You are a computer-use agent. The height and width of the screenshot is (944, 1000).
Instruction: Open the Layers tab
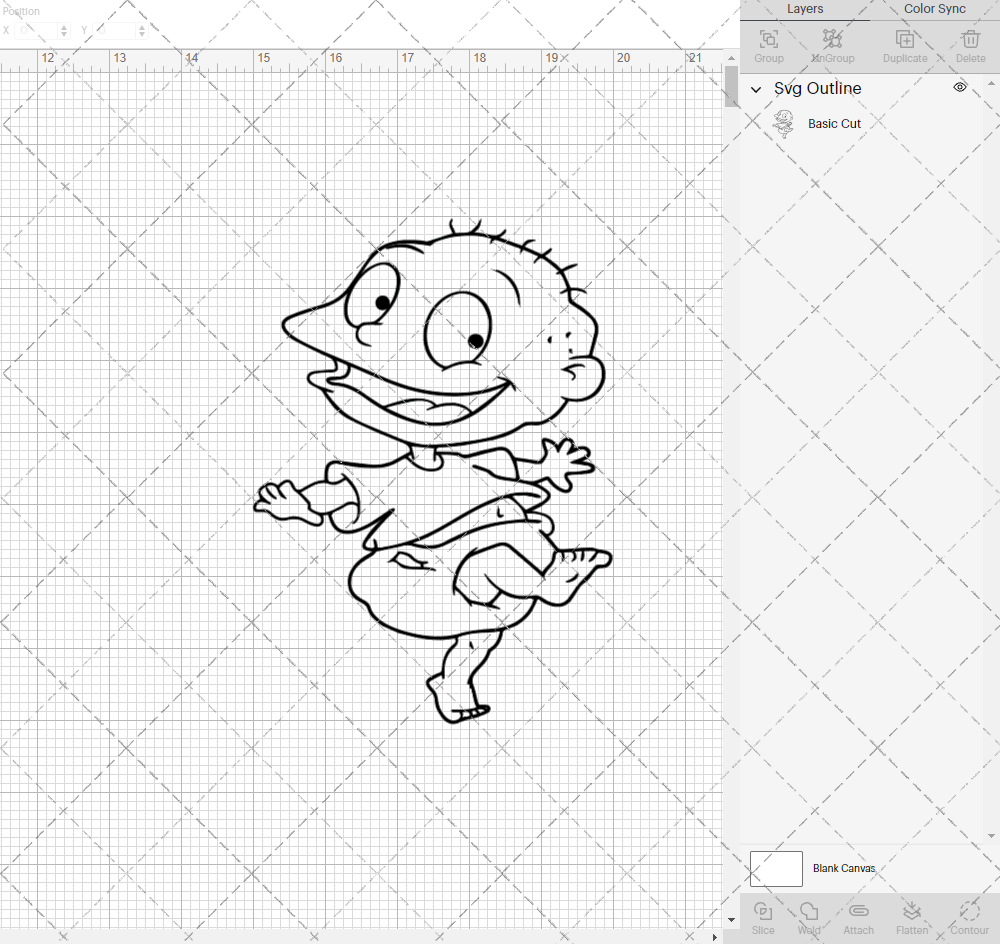pos(805,9)
